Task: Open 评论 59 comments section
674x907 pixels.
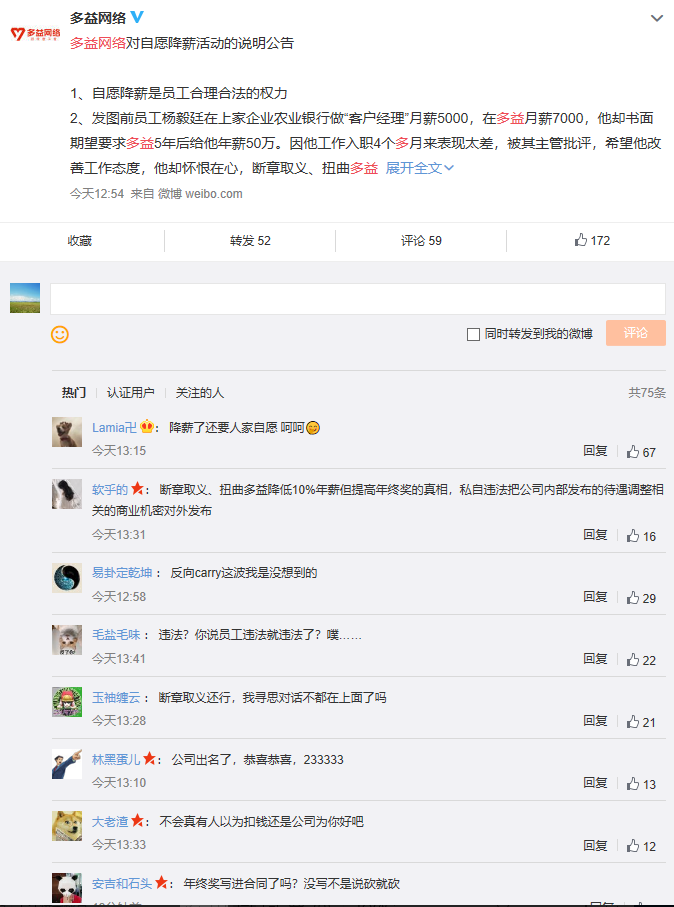Action: coord(421,241)
